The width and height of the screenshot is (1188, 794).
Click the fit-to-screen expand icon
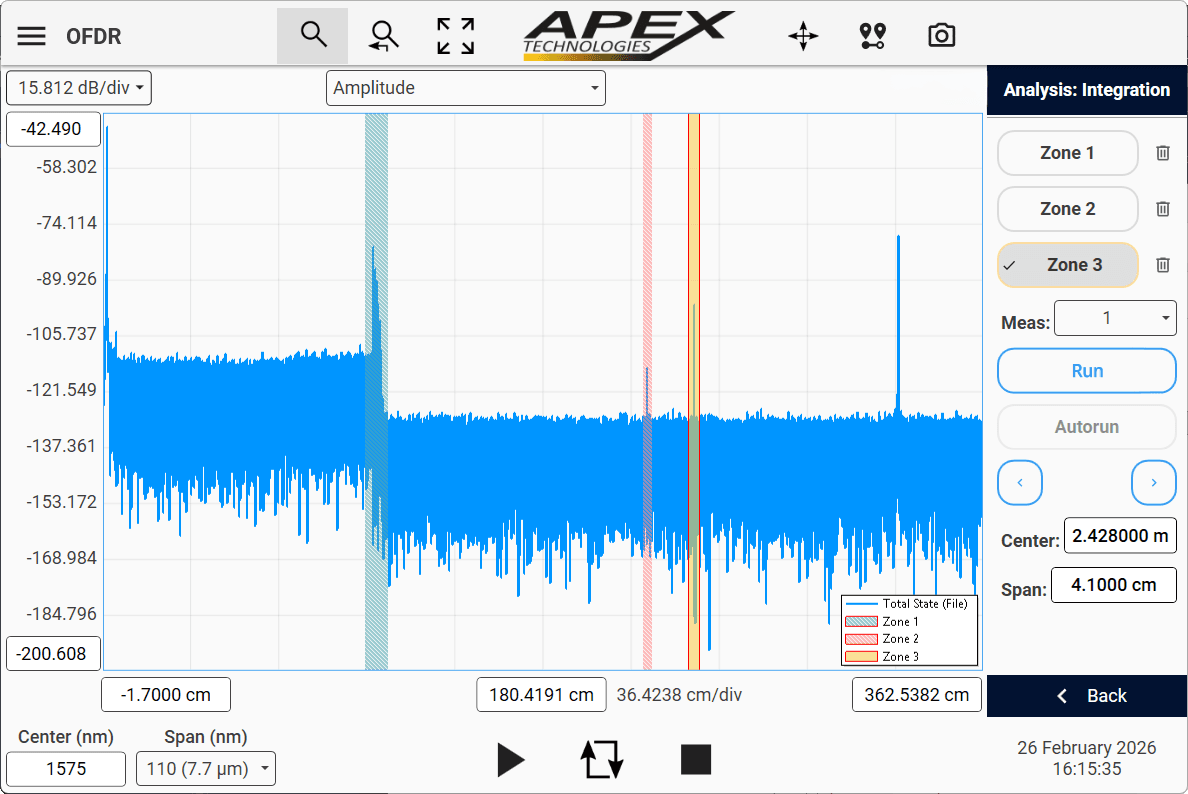pos(456,36)
